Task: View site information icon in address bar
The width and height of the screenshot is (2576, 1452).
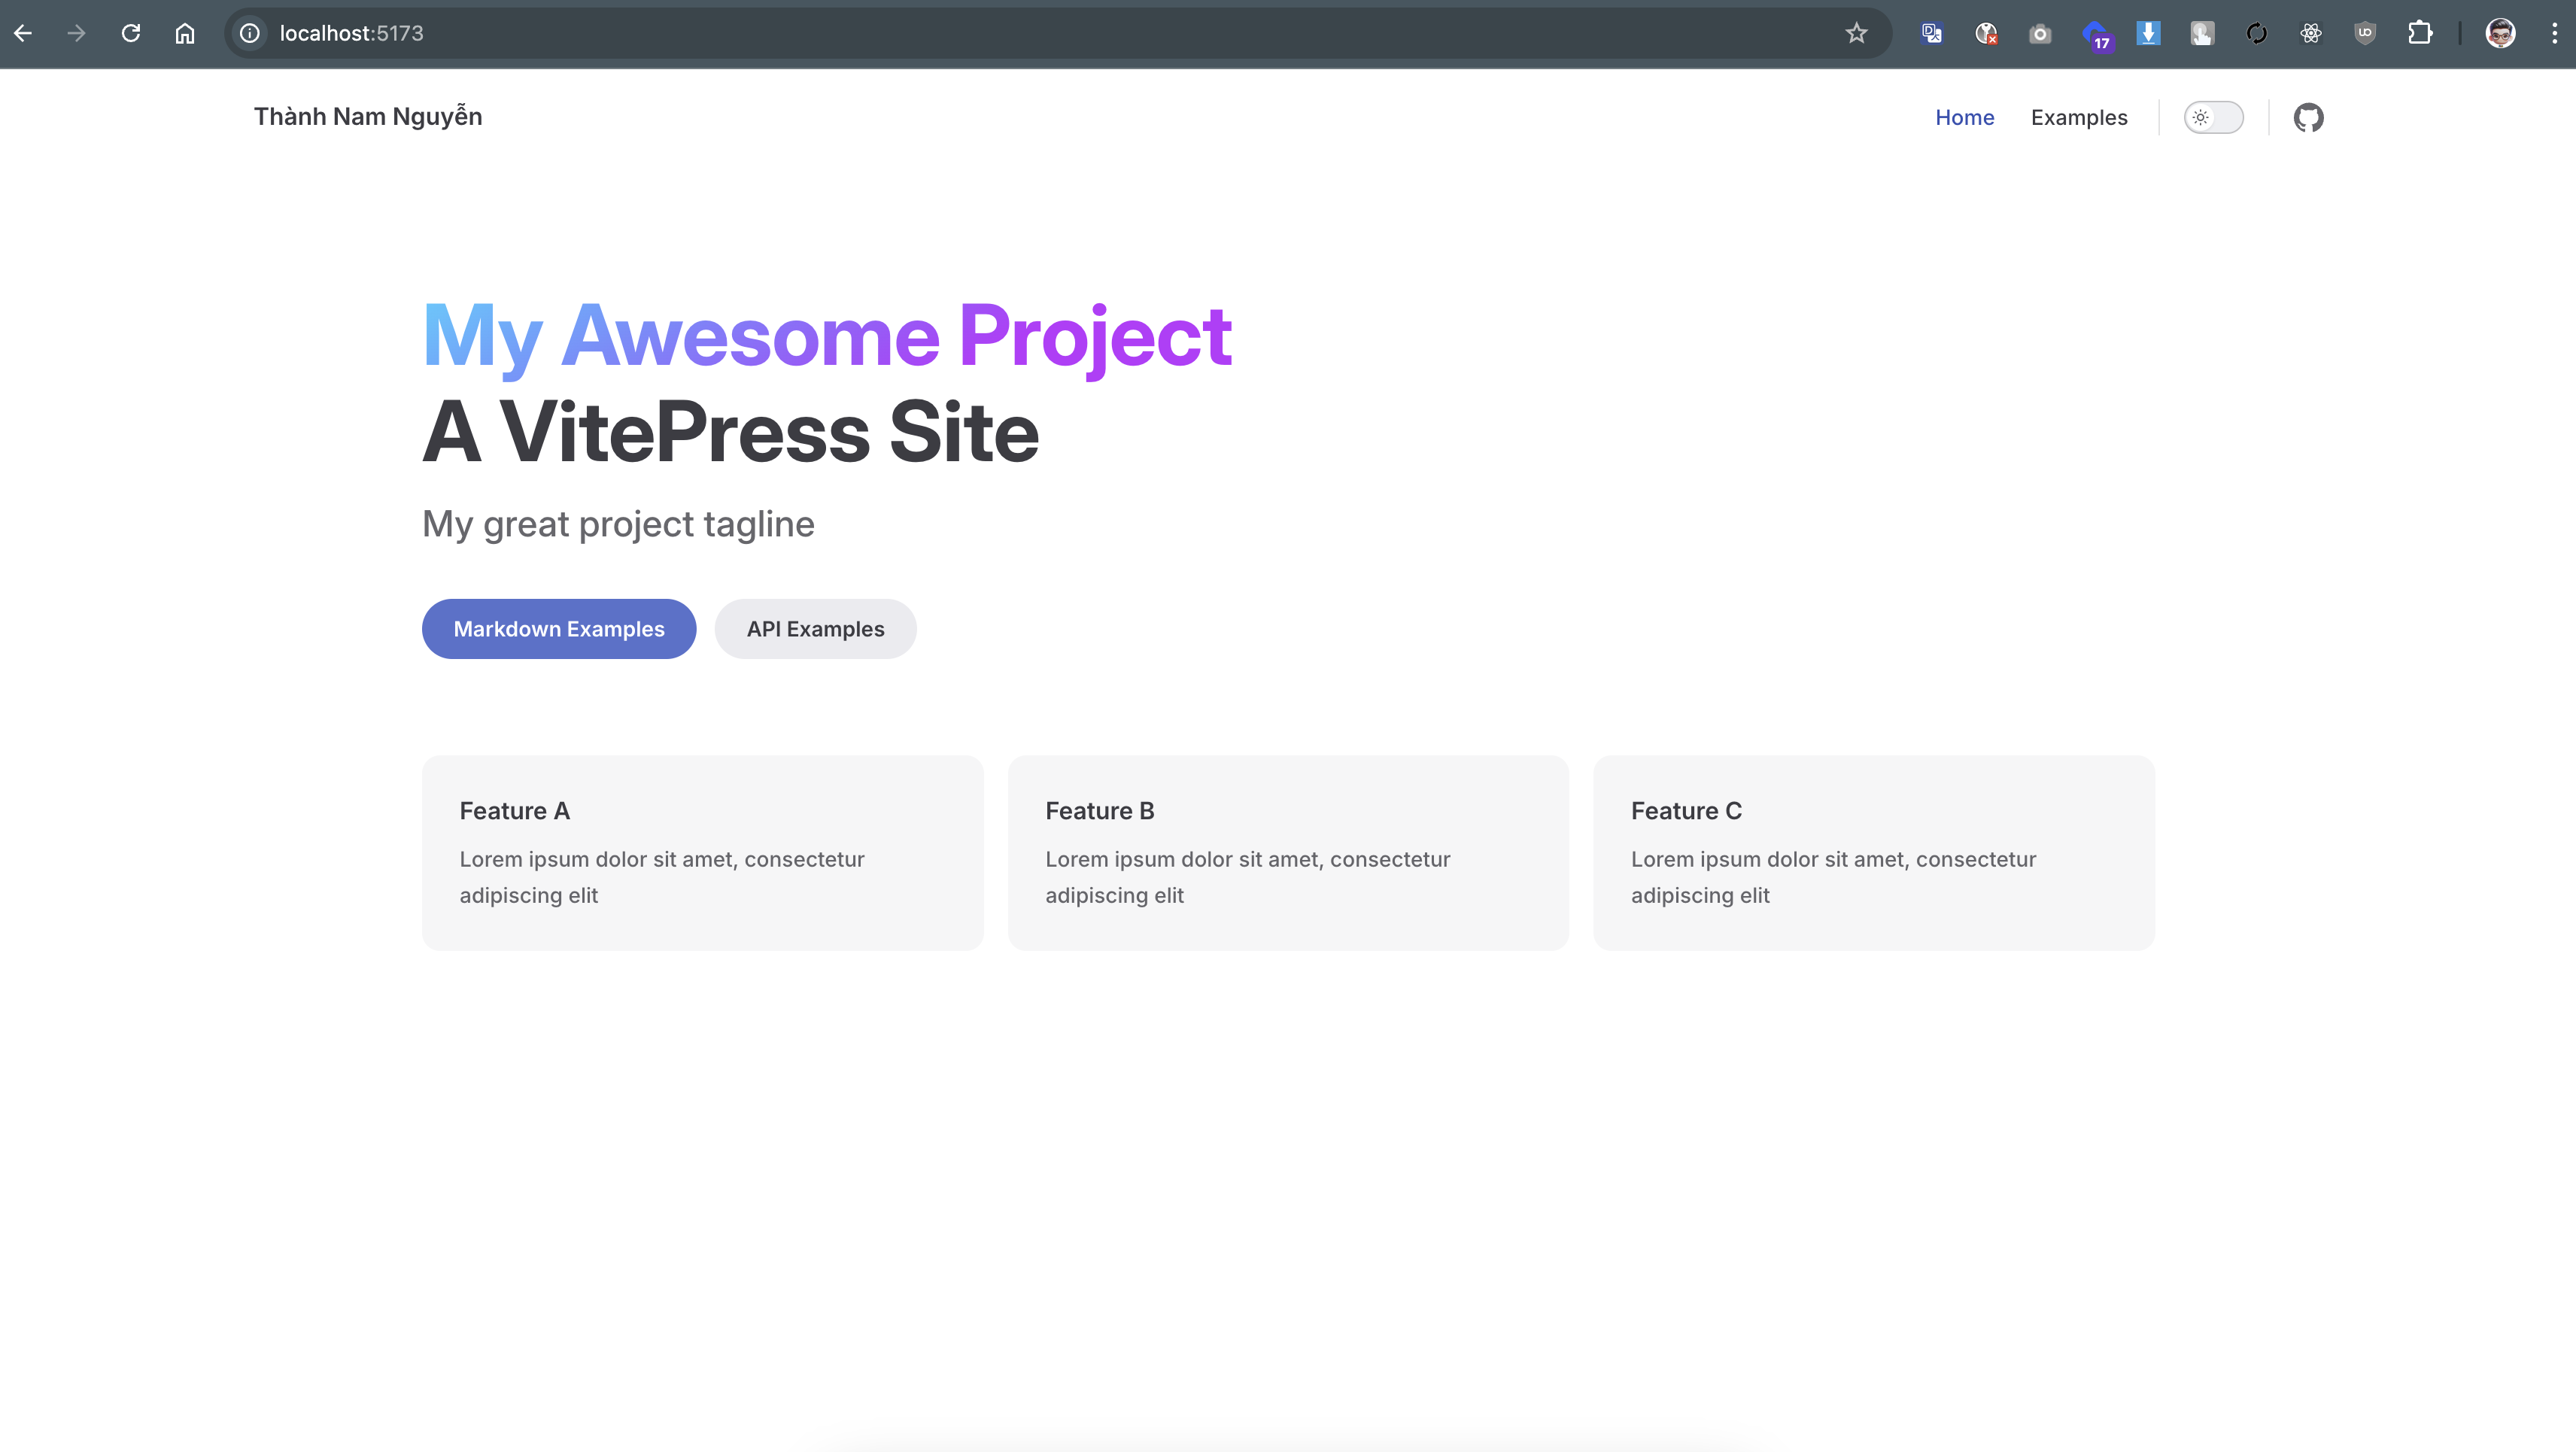Action: point(250,33)
